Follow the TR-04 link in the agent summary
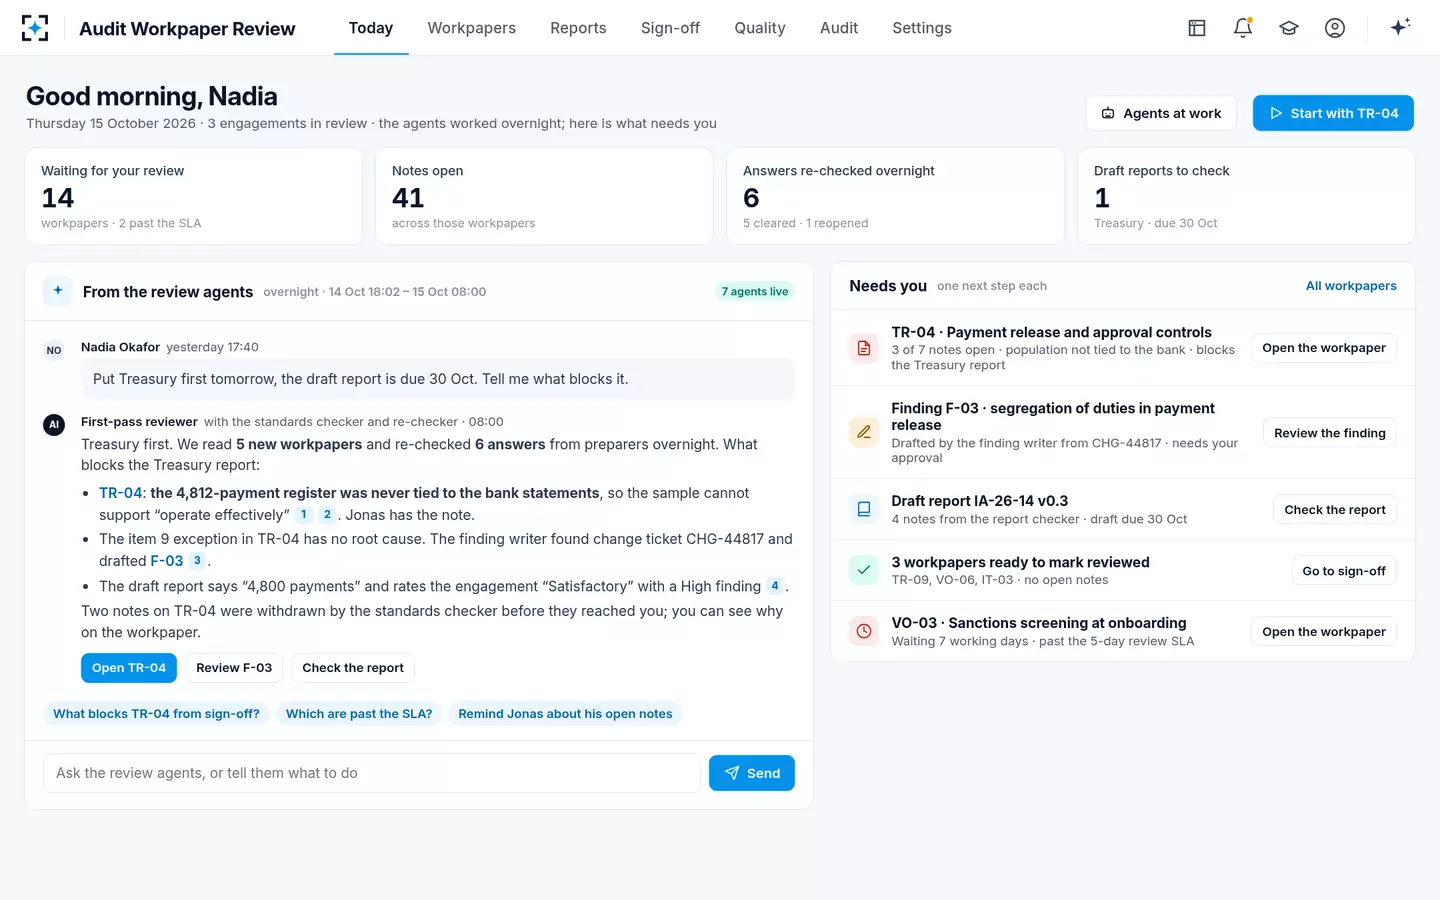Viewport: 1440px width, 900px height. tap(120, 493)
